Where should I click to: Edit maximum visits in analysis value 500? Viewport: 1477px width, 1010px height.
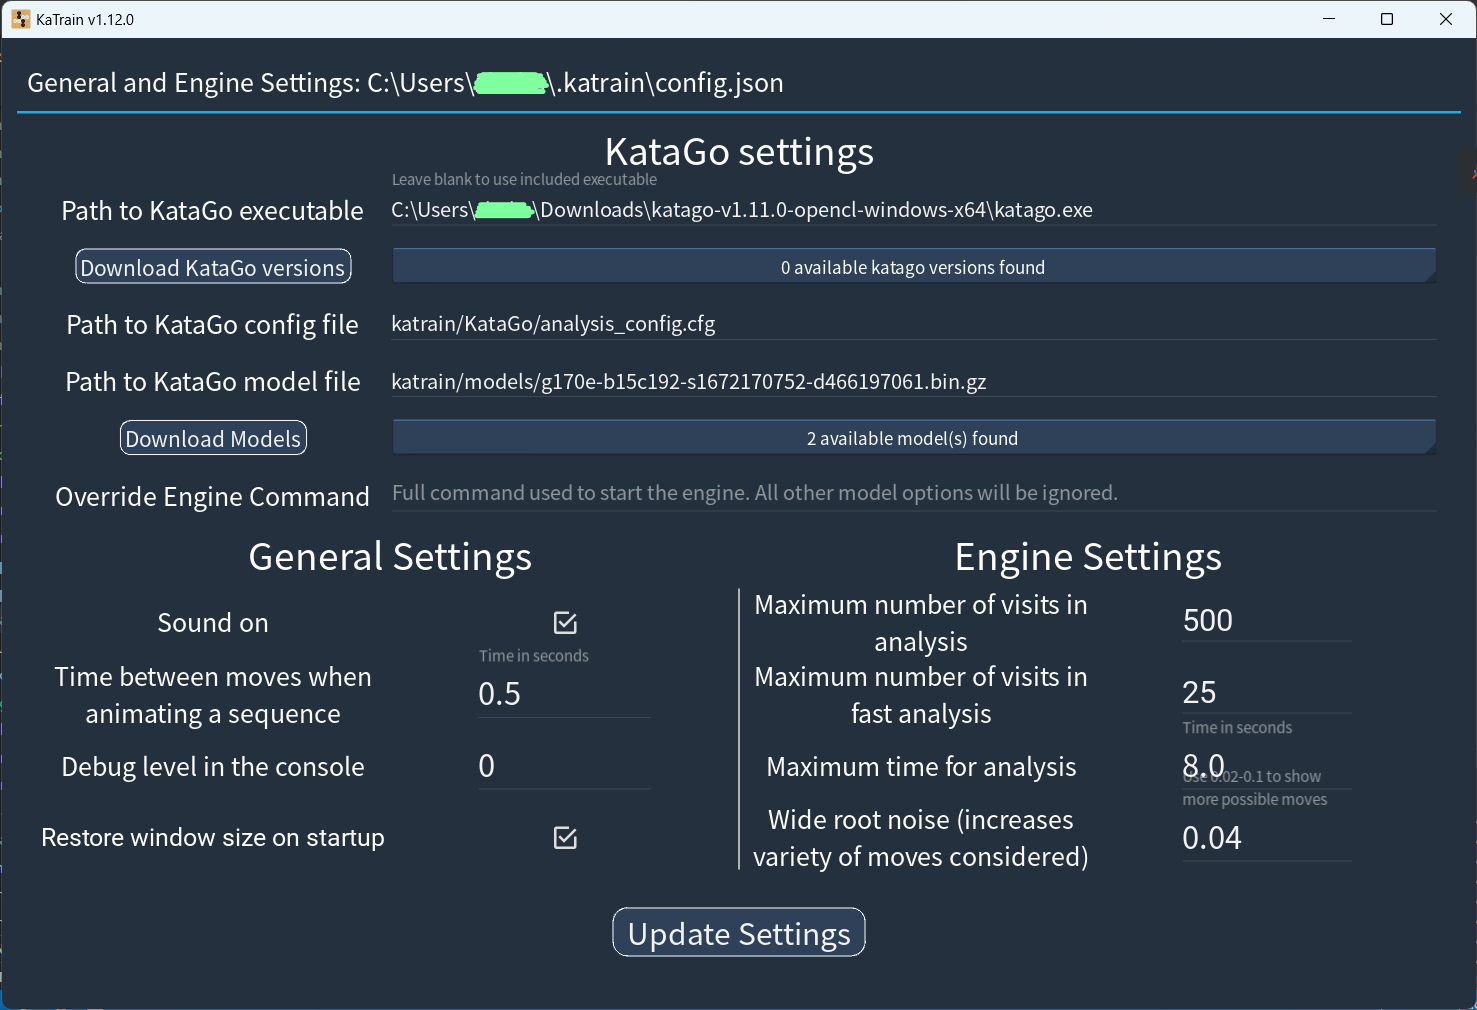(x=1266, y=620)
